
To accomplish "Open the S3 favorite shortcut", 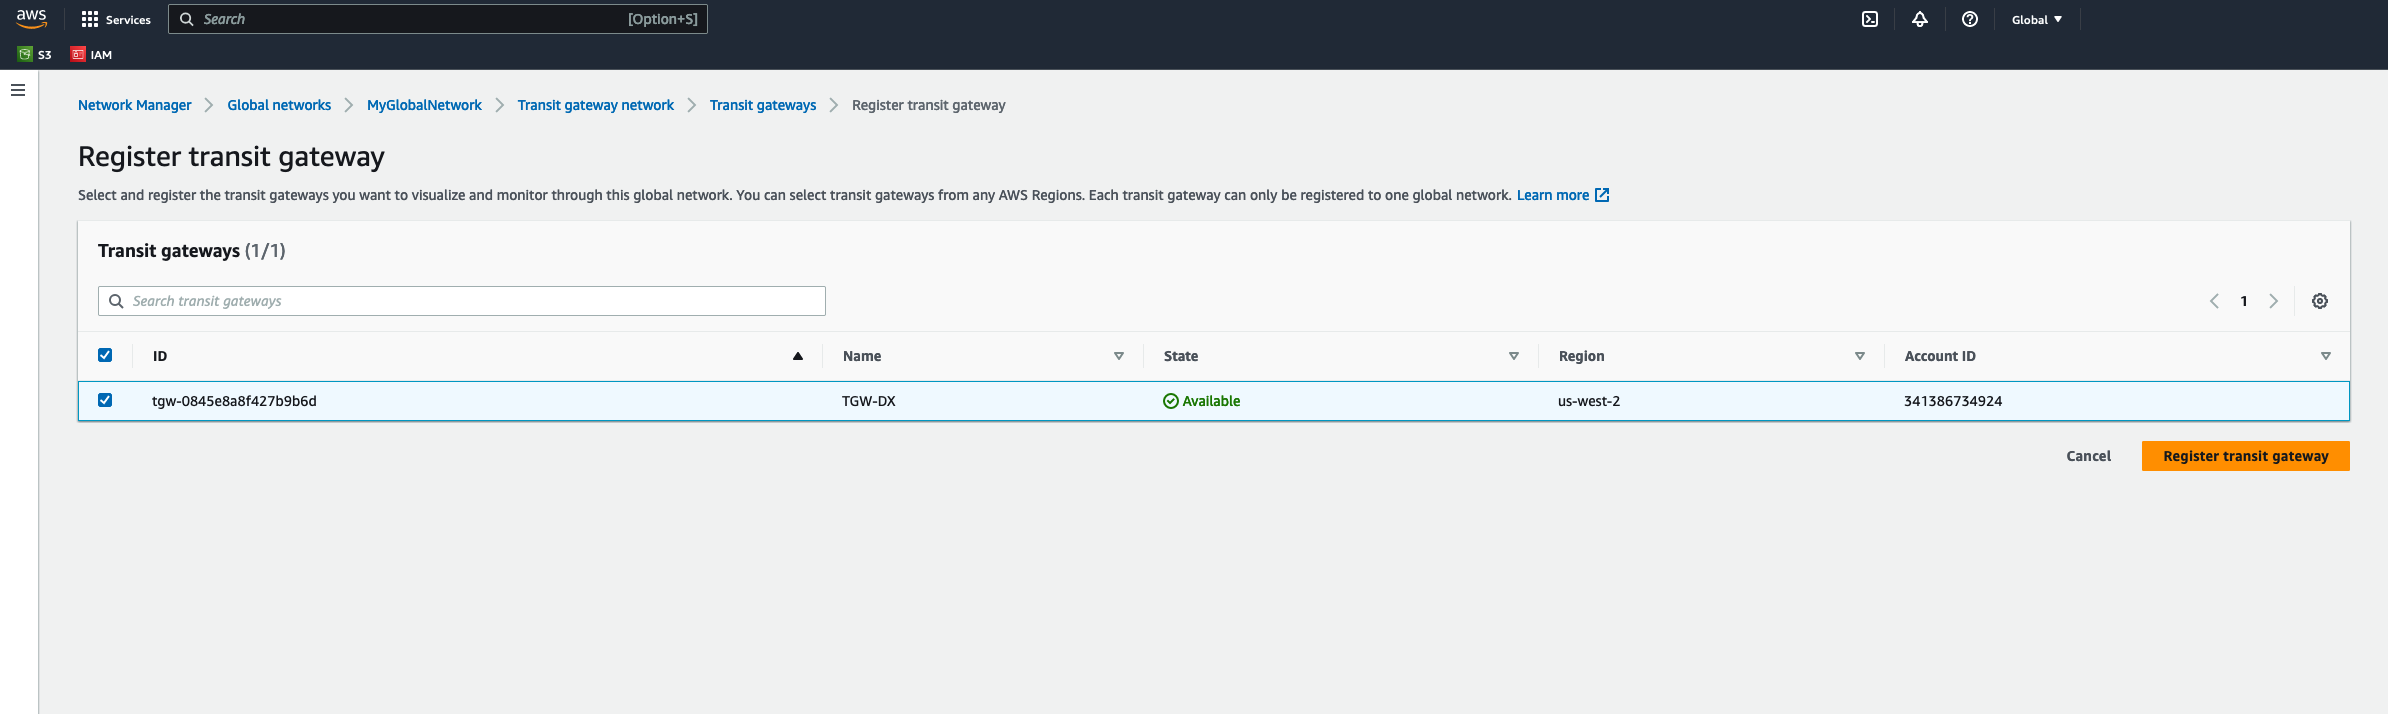I will [x=35, y=54].
